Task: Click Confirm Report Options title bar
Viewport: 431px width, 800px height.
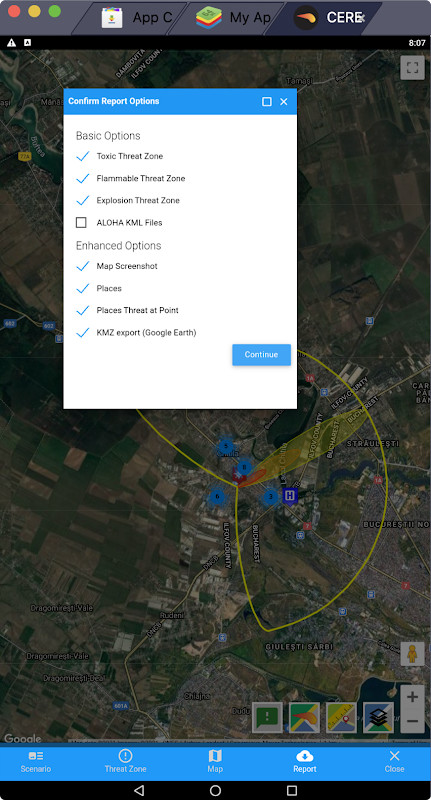Action: pyautogui.click(x=180, y=102)
